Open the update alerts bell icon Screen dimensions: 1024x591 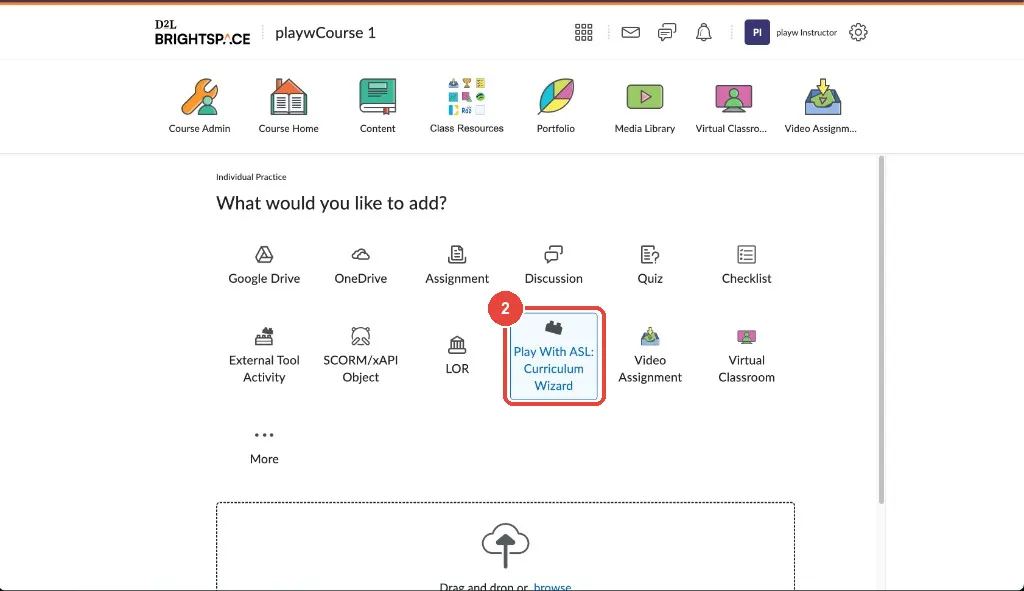pos(703,33)
